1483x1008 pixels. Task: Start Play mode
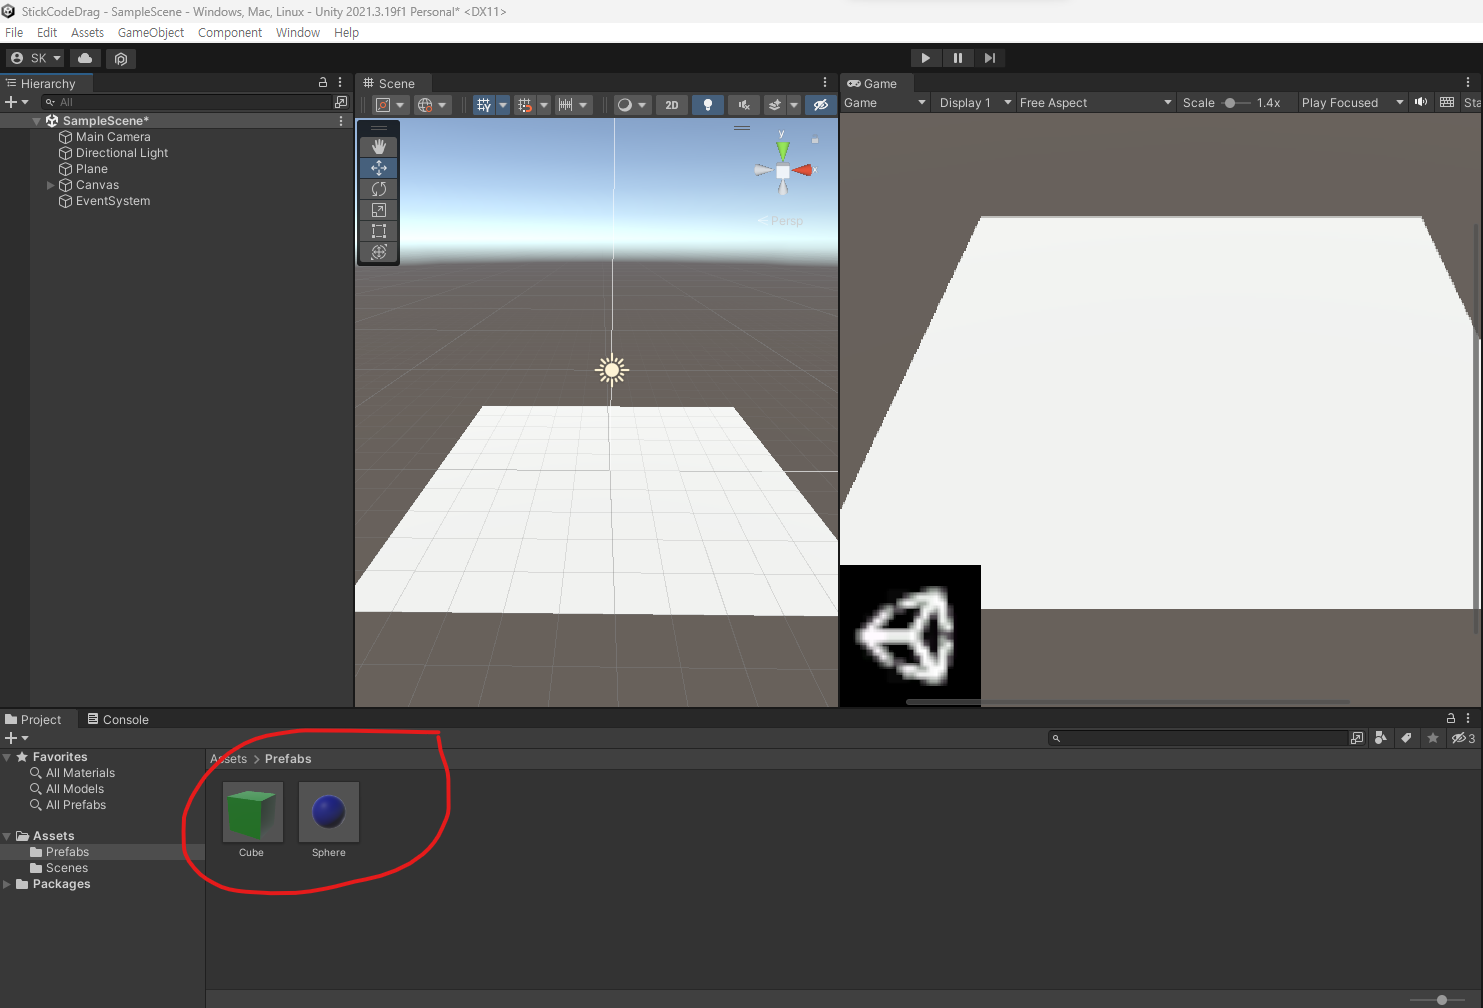click(x=926, y=58)
